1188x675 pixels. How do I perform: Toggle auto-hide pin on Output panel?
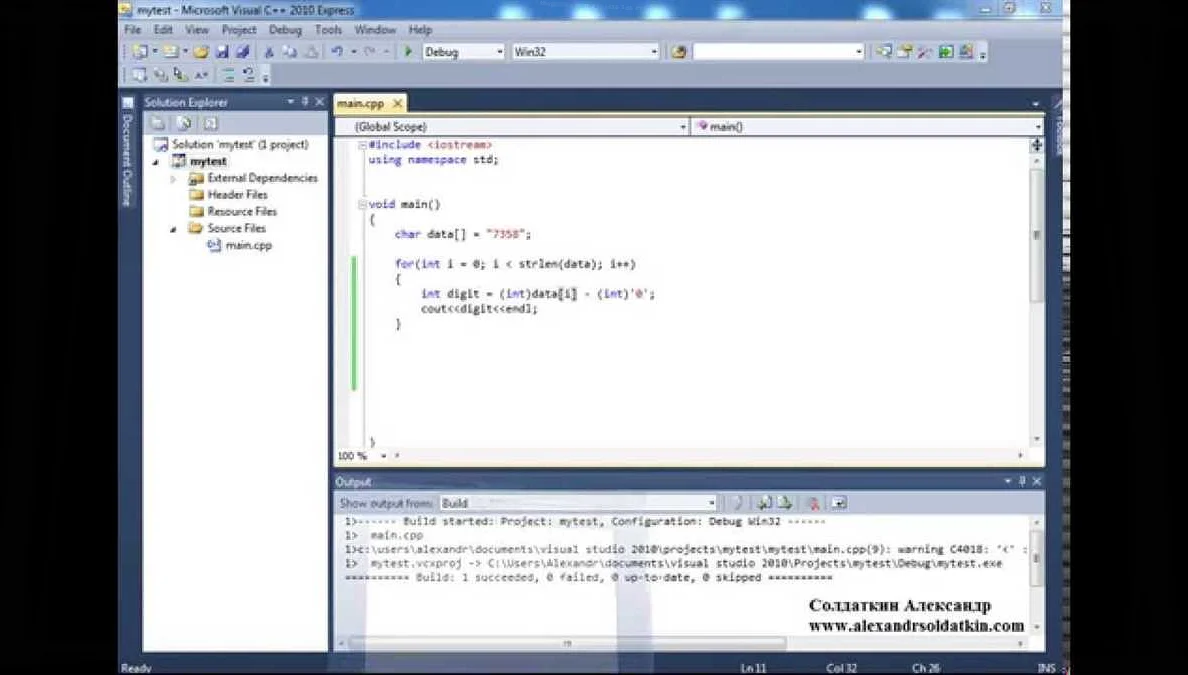[x=1022, y=481]
